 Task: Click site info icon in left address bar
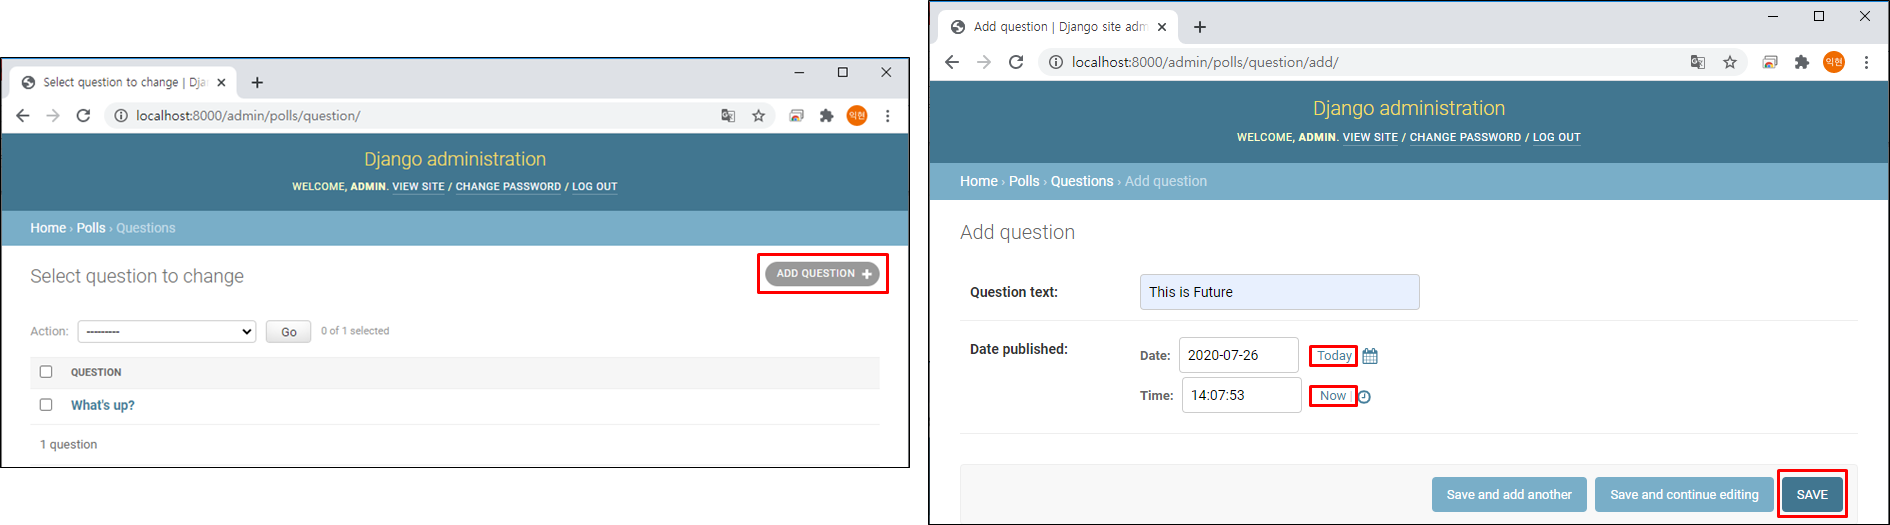point(121,116)
